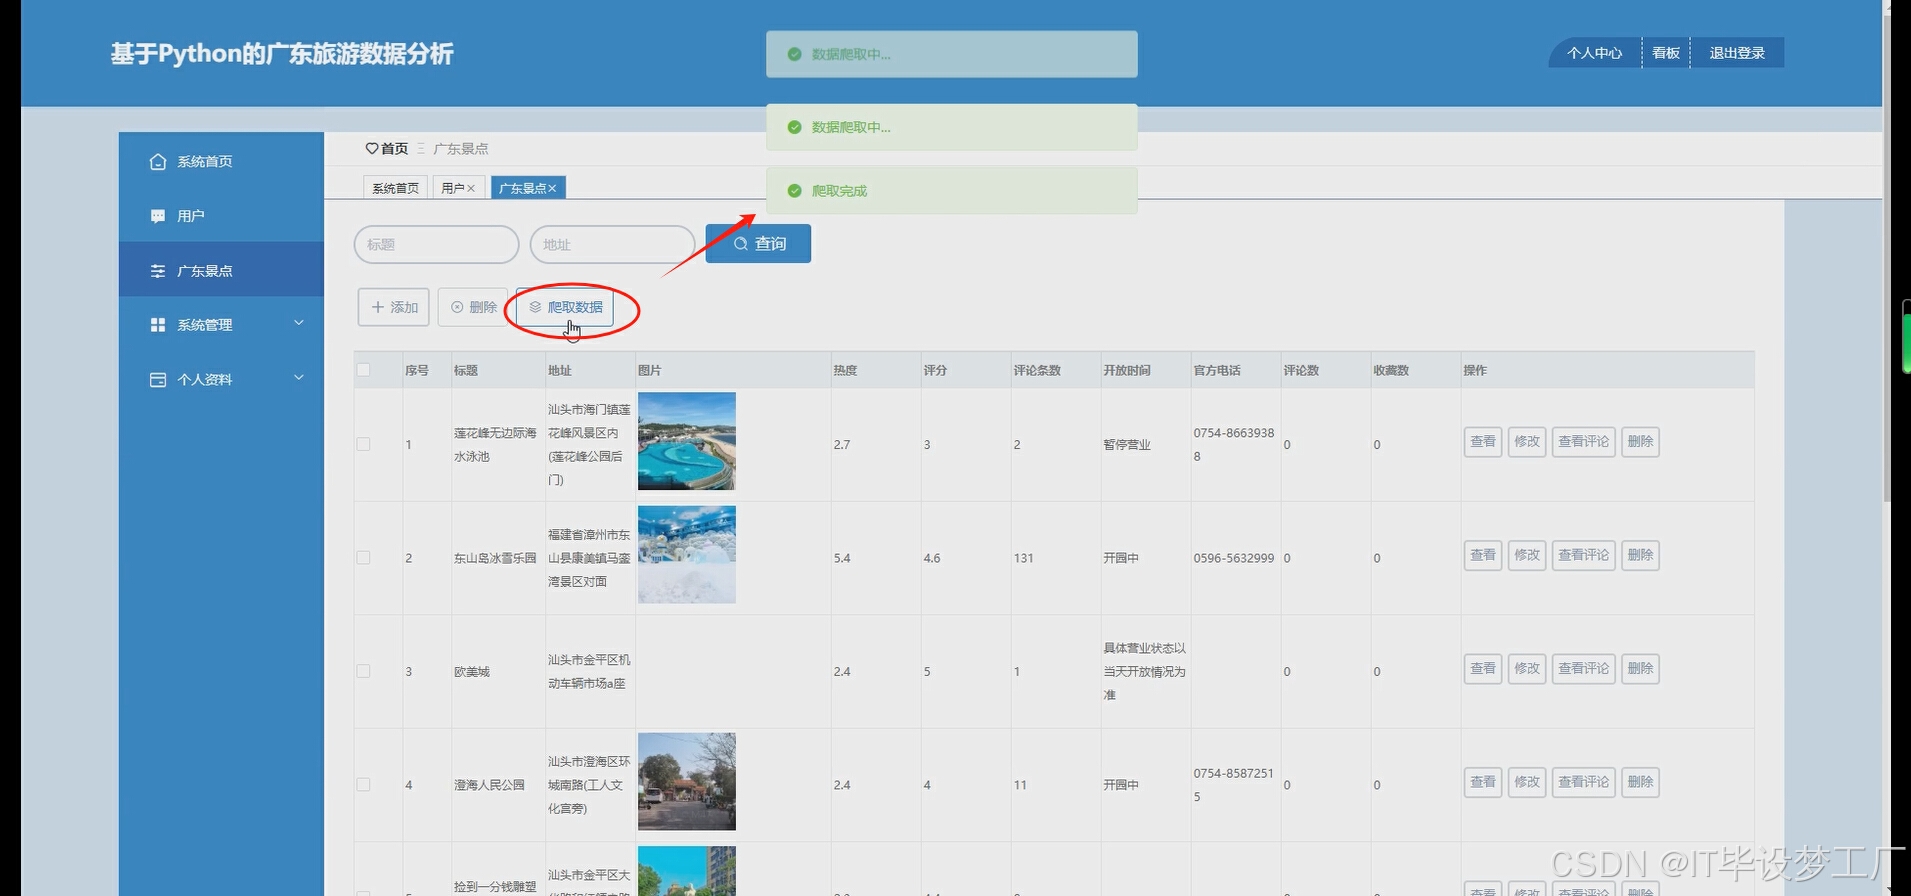Switch to the 系统首页 tab
Screen dimensions: 1911x896
[x=395, y=188]
